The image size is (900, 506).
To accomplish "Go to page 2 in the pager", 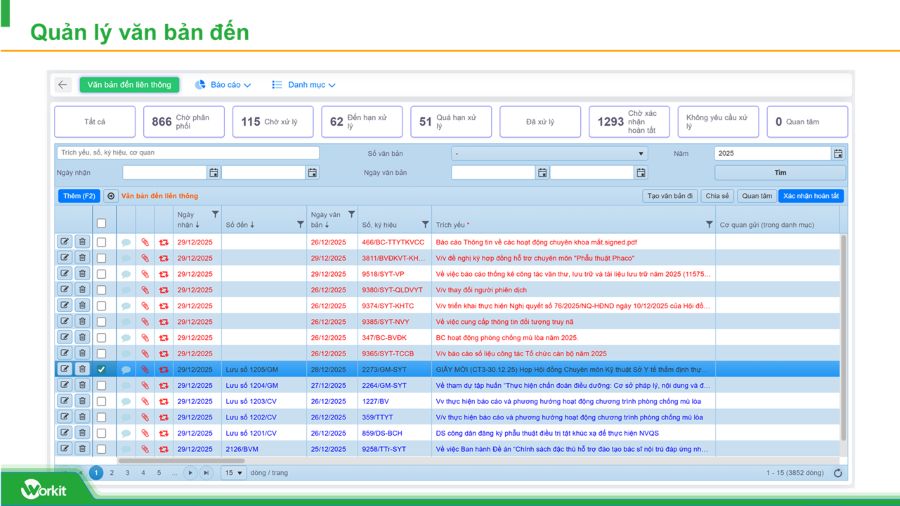I will [111, 473].
